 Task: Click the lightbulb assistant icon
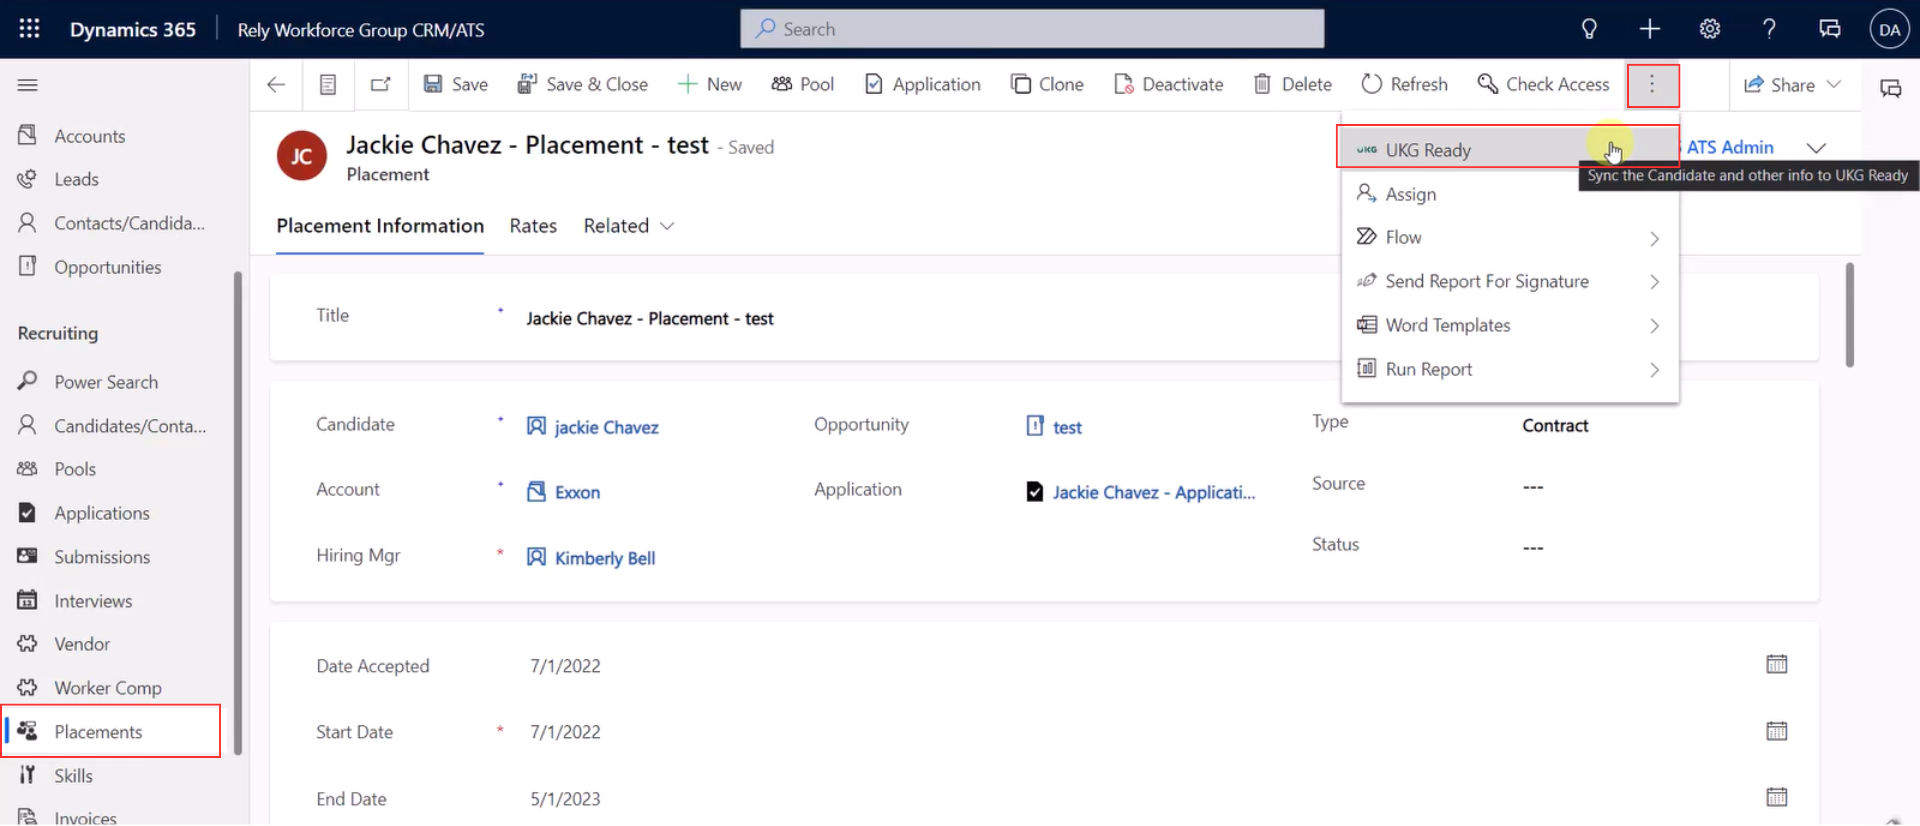pyautogui.click(x=1589, y=29)
